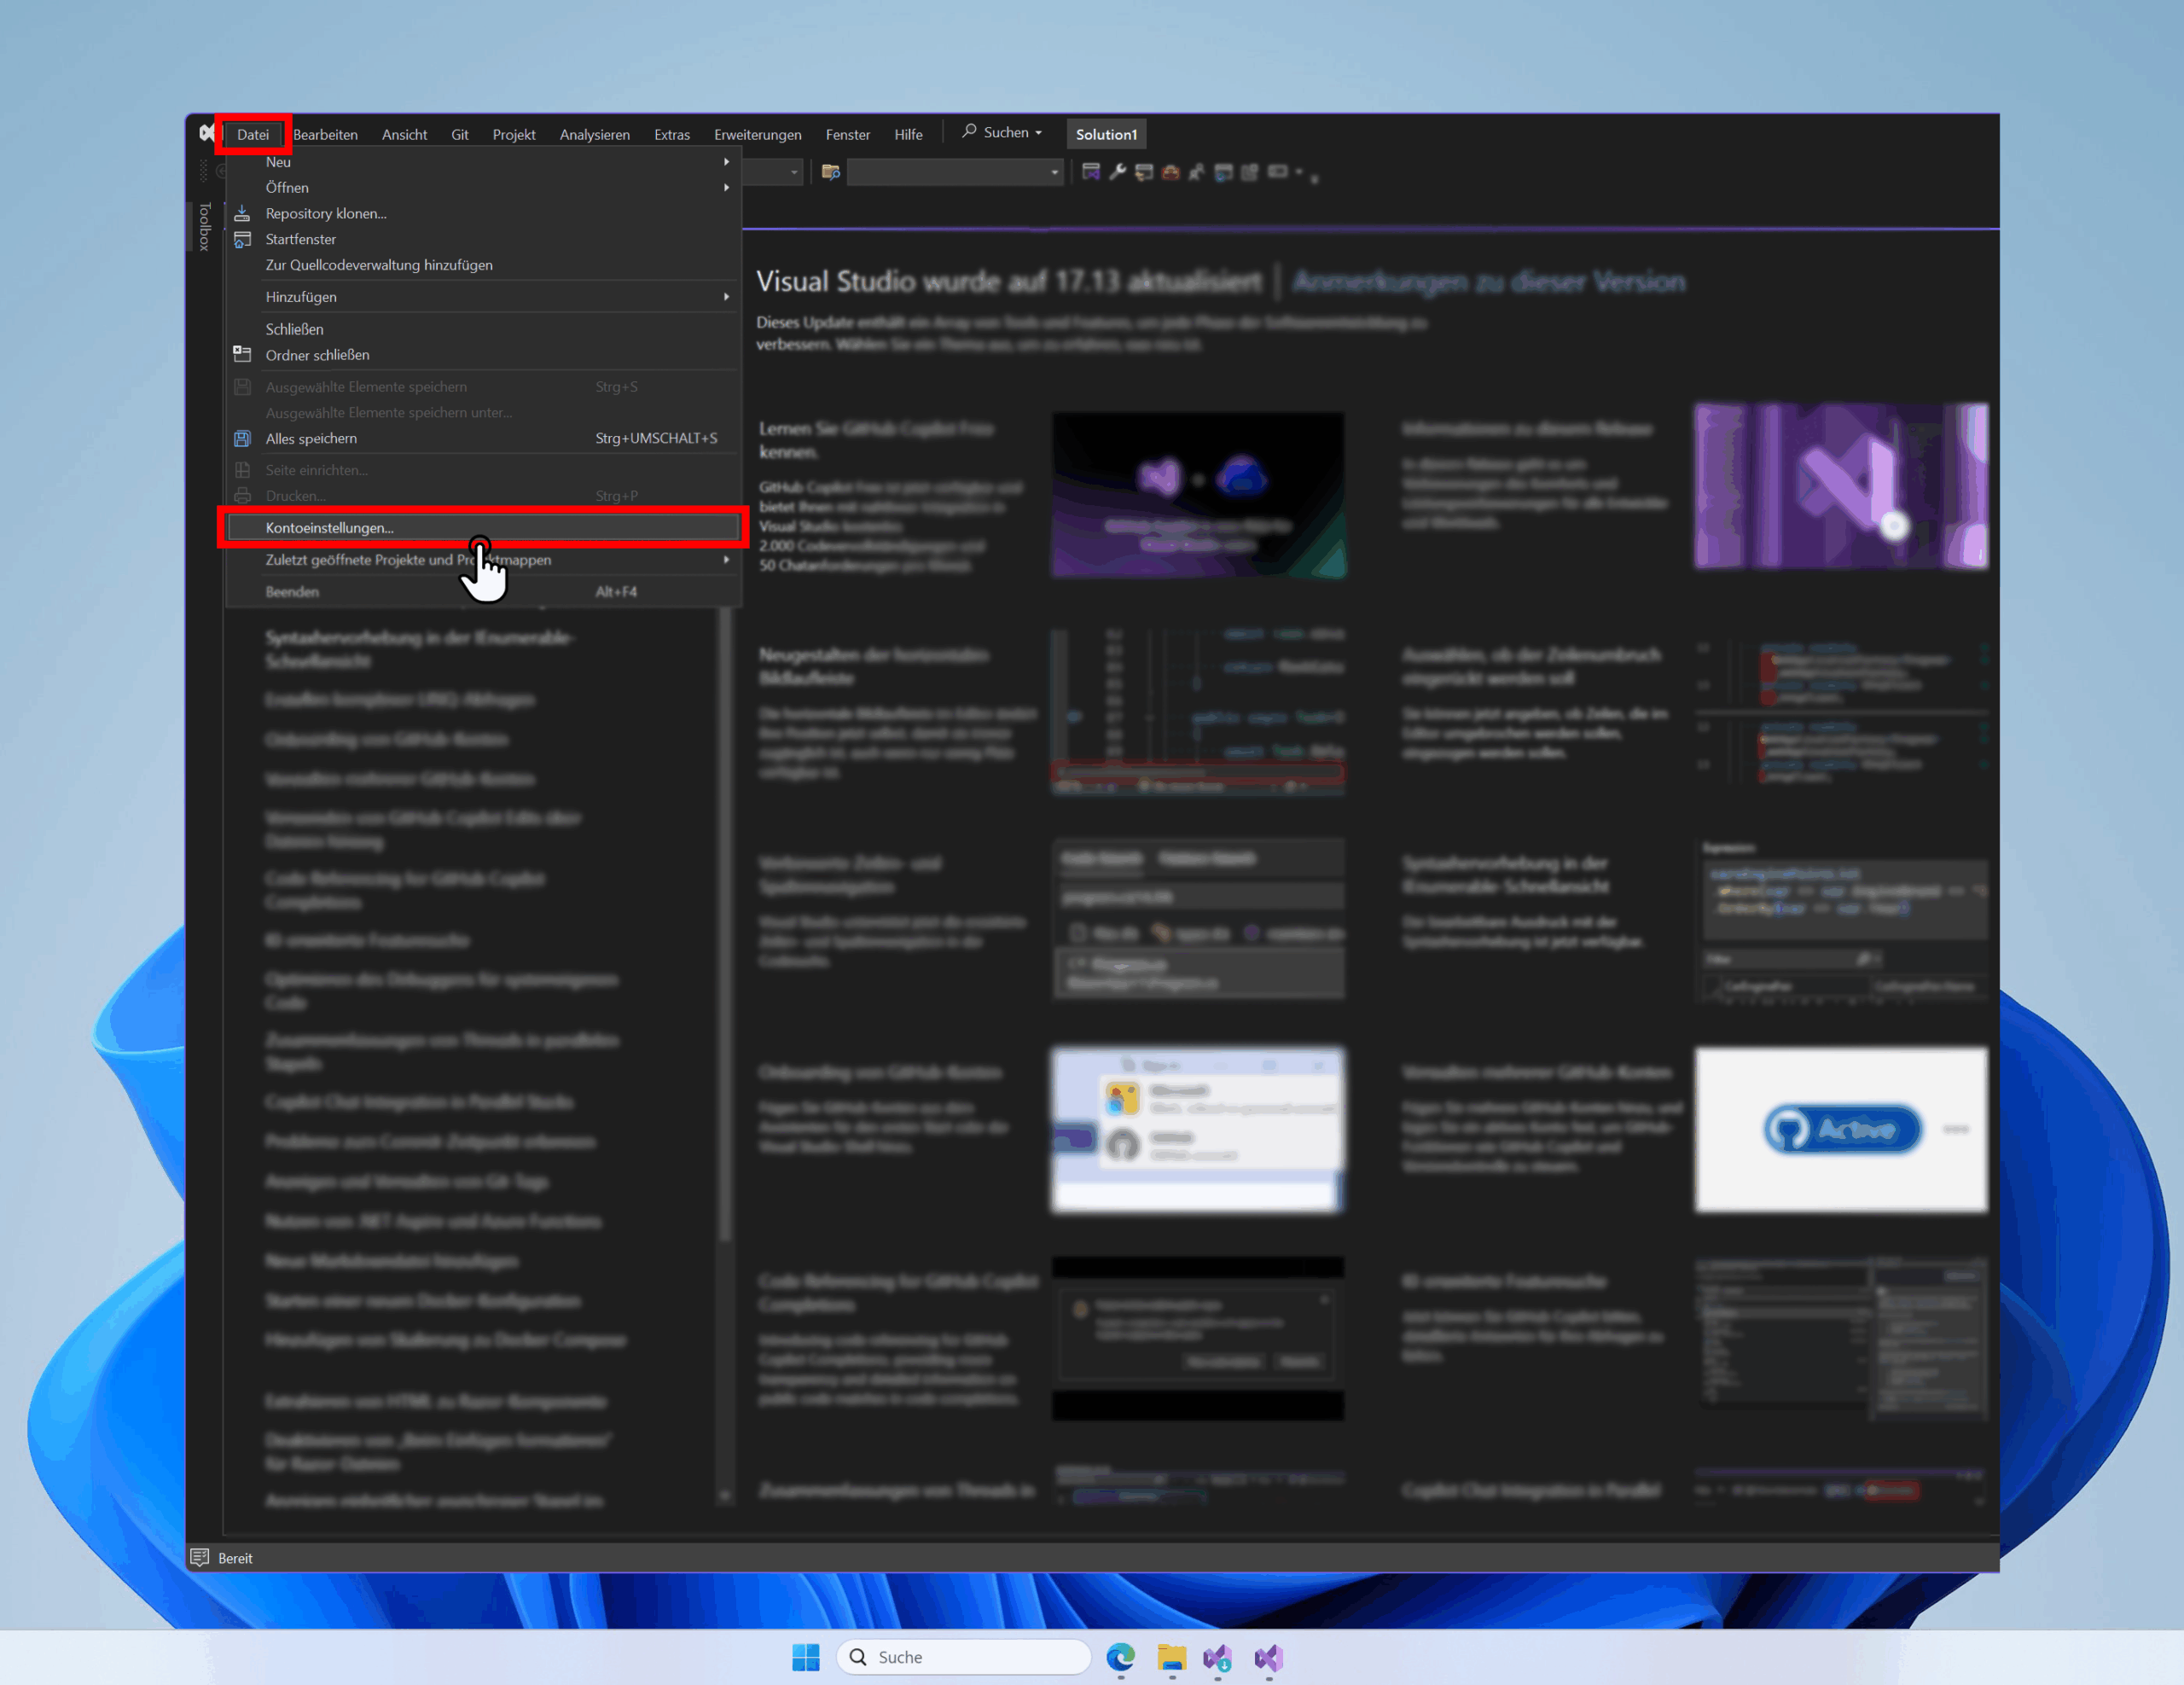This screenshot has width=2184, height=1685.
Task: Click the wrench properties toolbar icon
Action: click(1118, 172)
